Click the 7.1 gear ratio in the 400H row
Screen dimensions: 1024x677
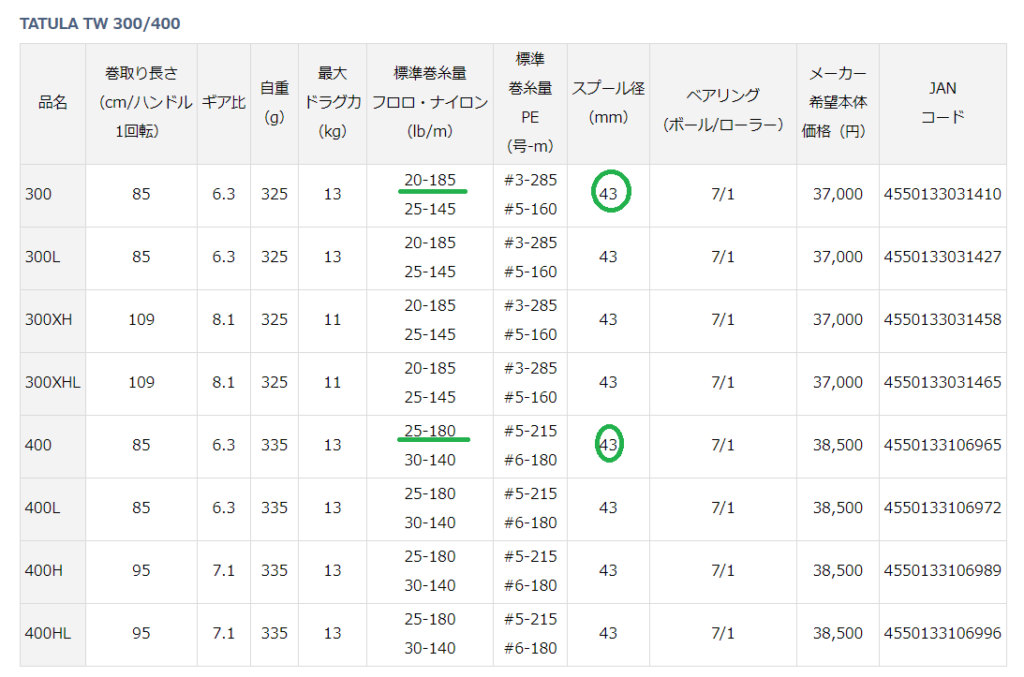click(223, 571)
